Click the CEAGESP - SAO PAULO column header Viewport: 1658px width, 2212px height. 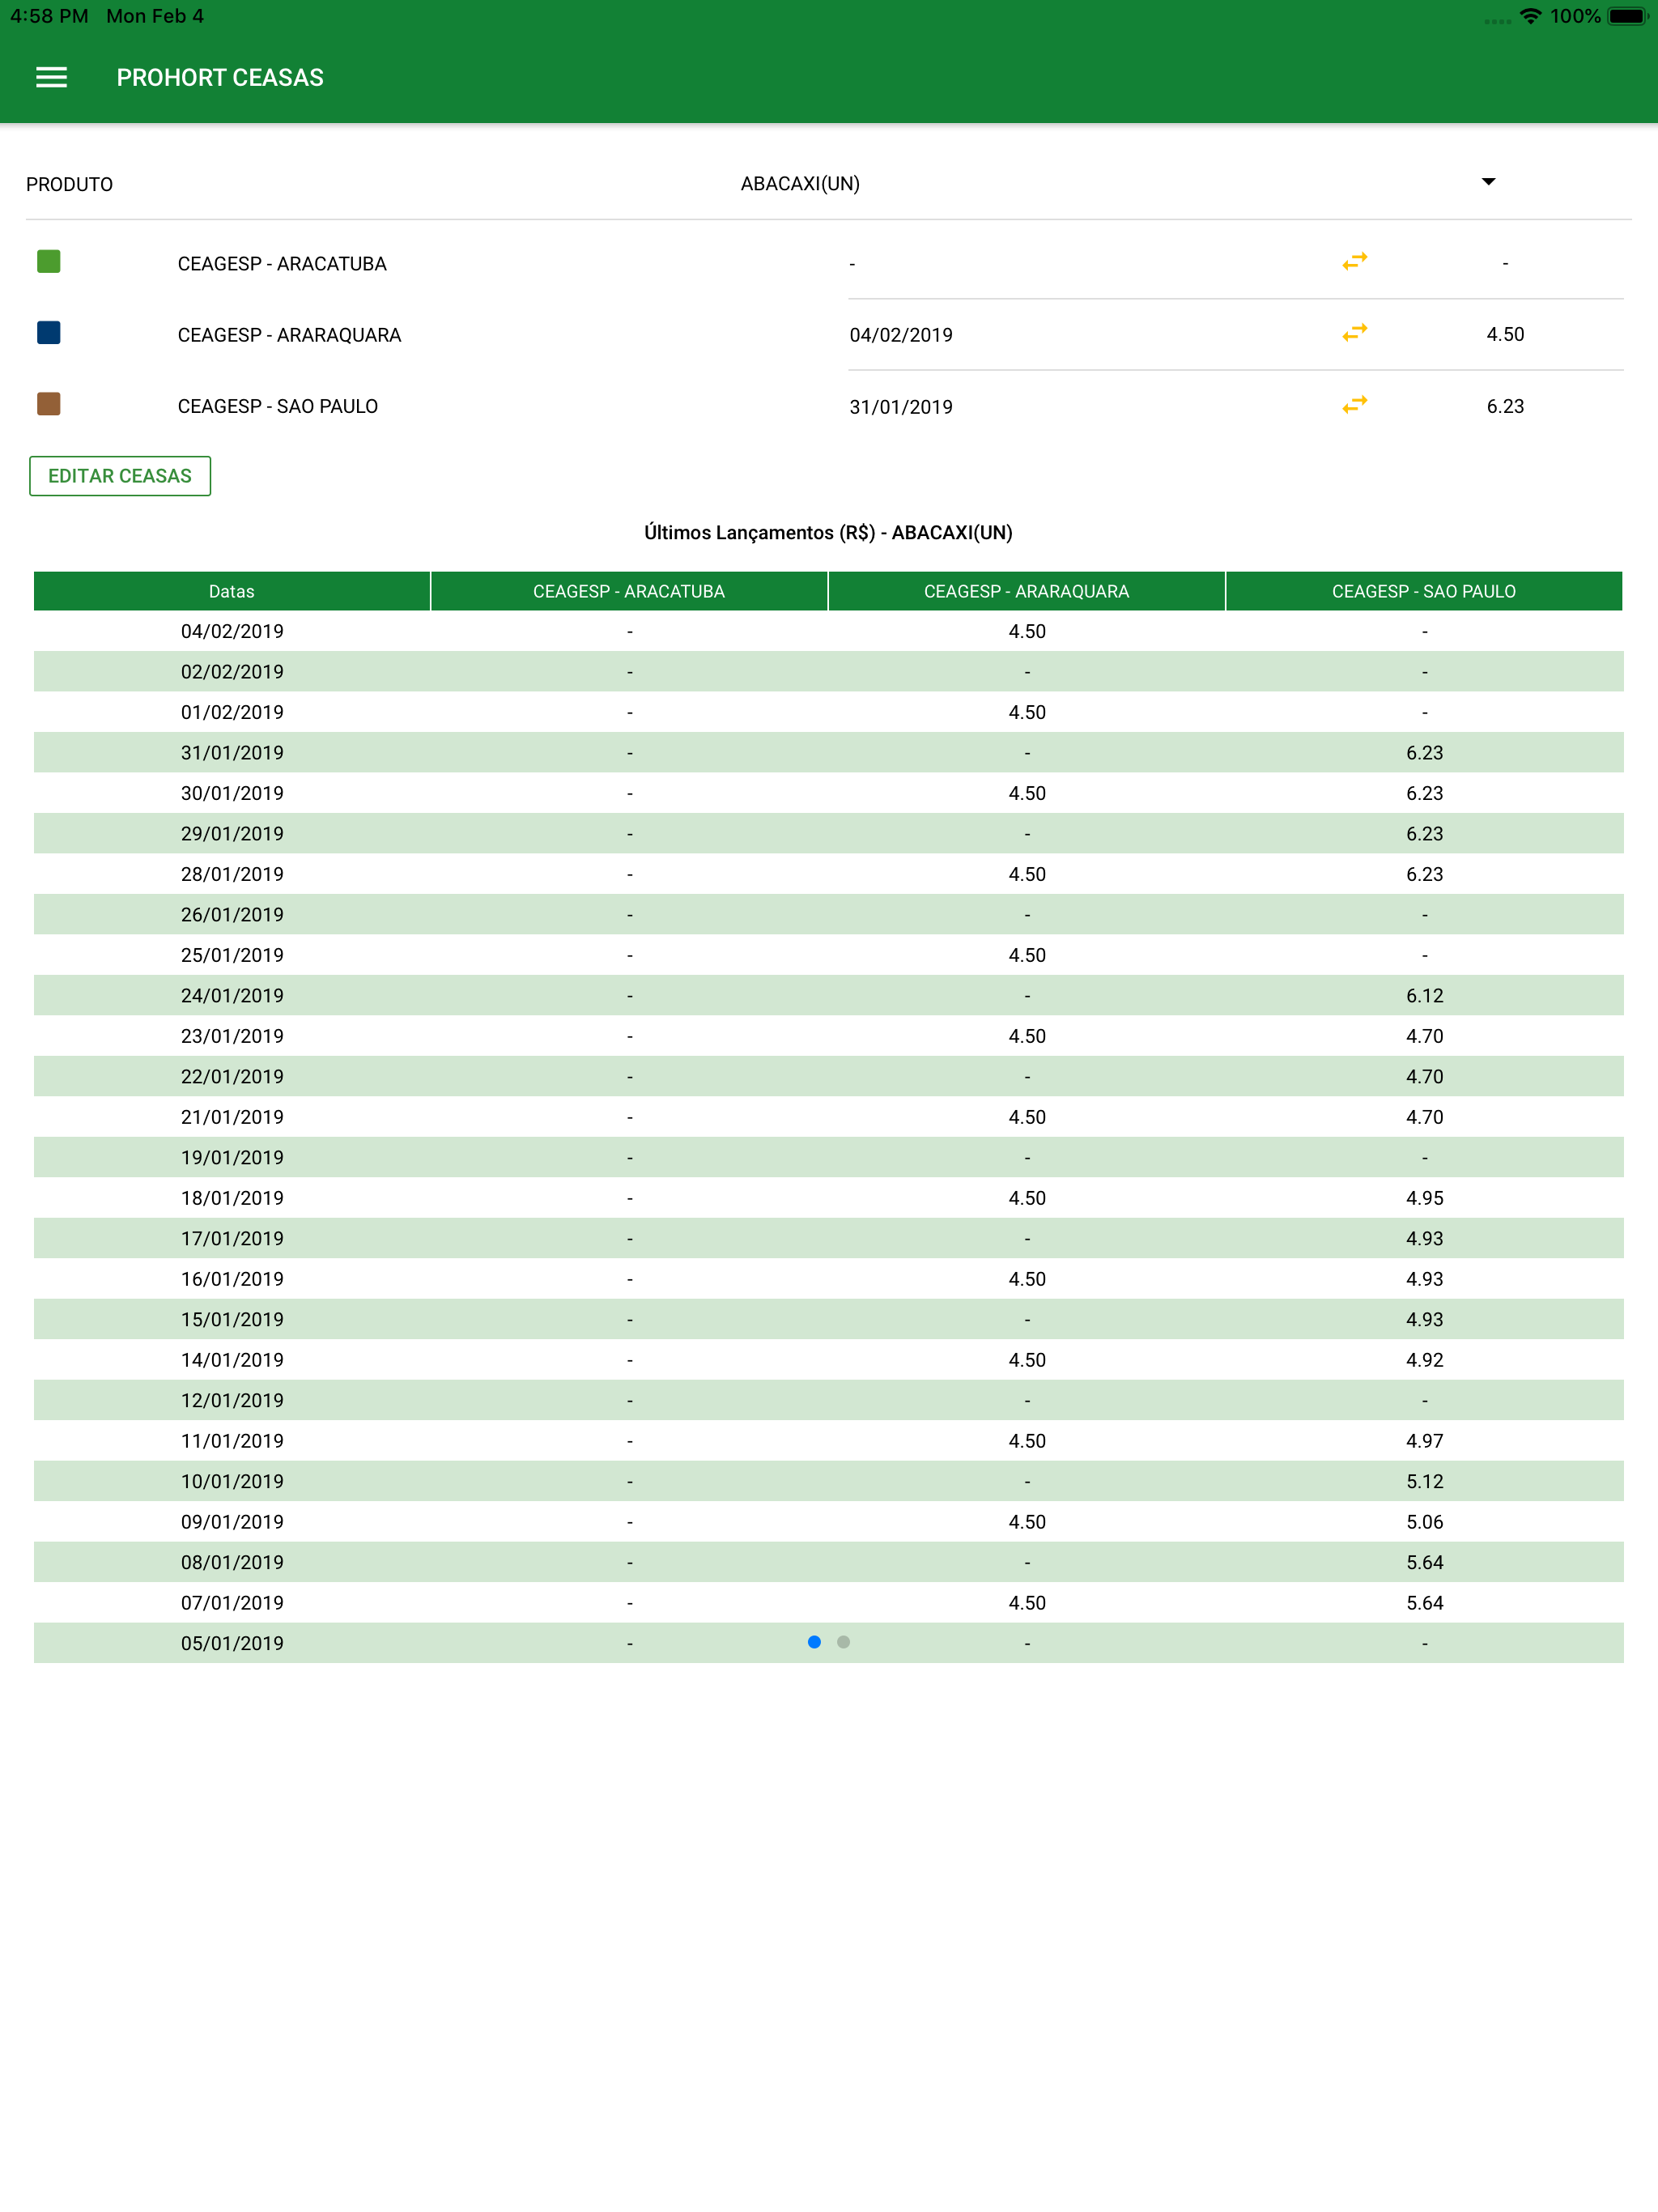(x=1424, y=591)
